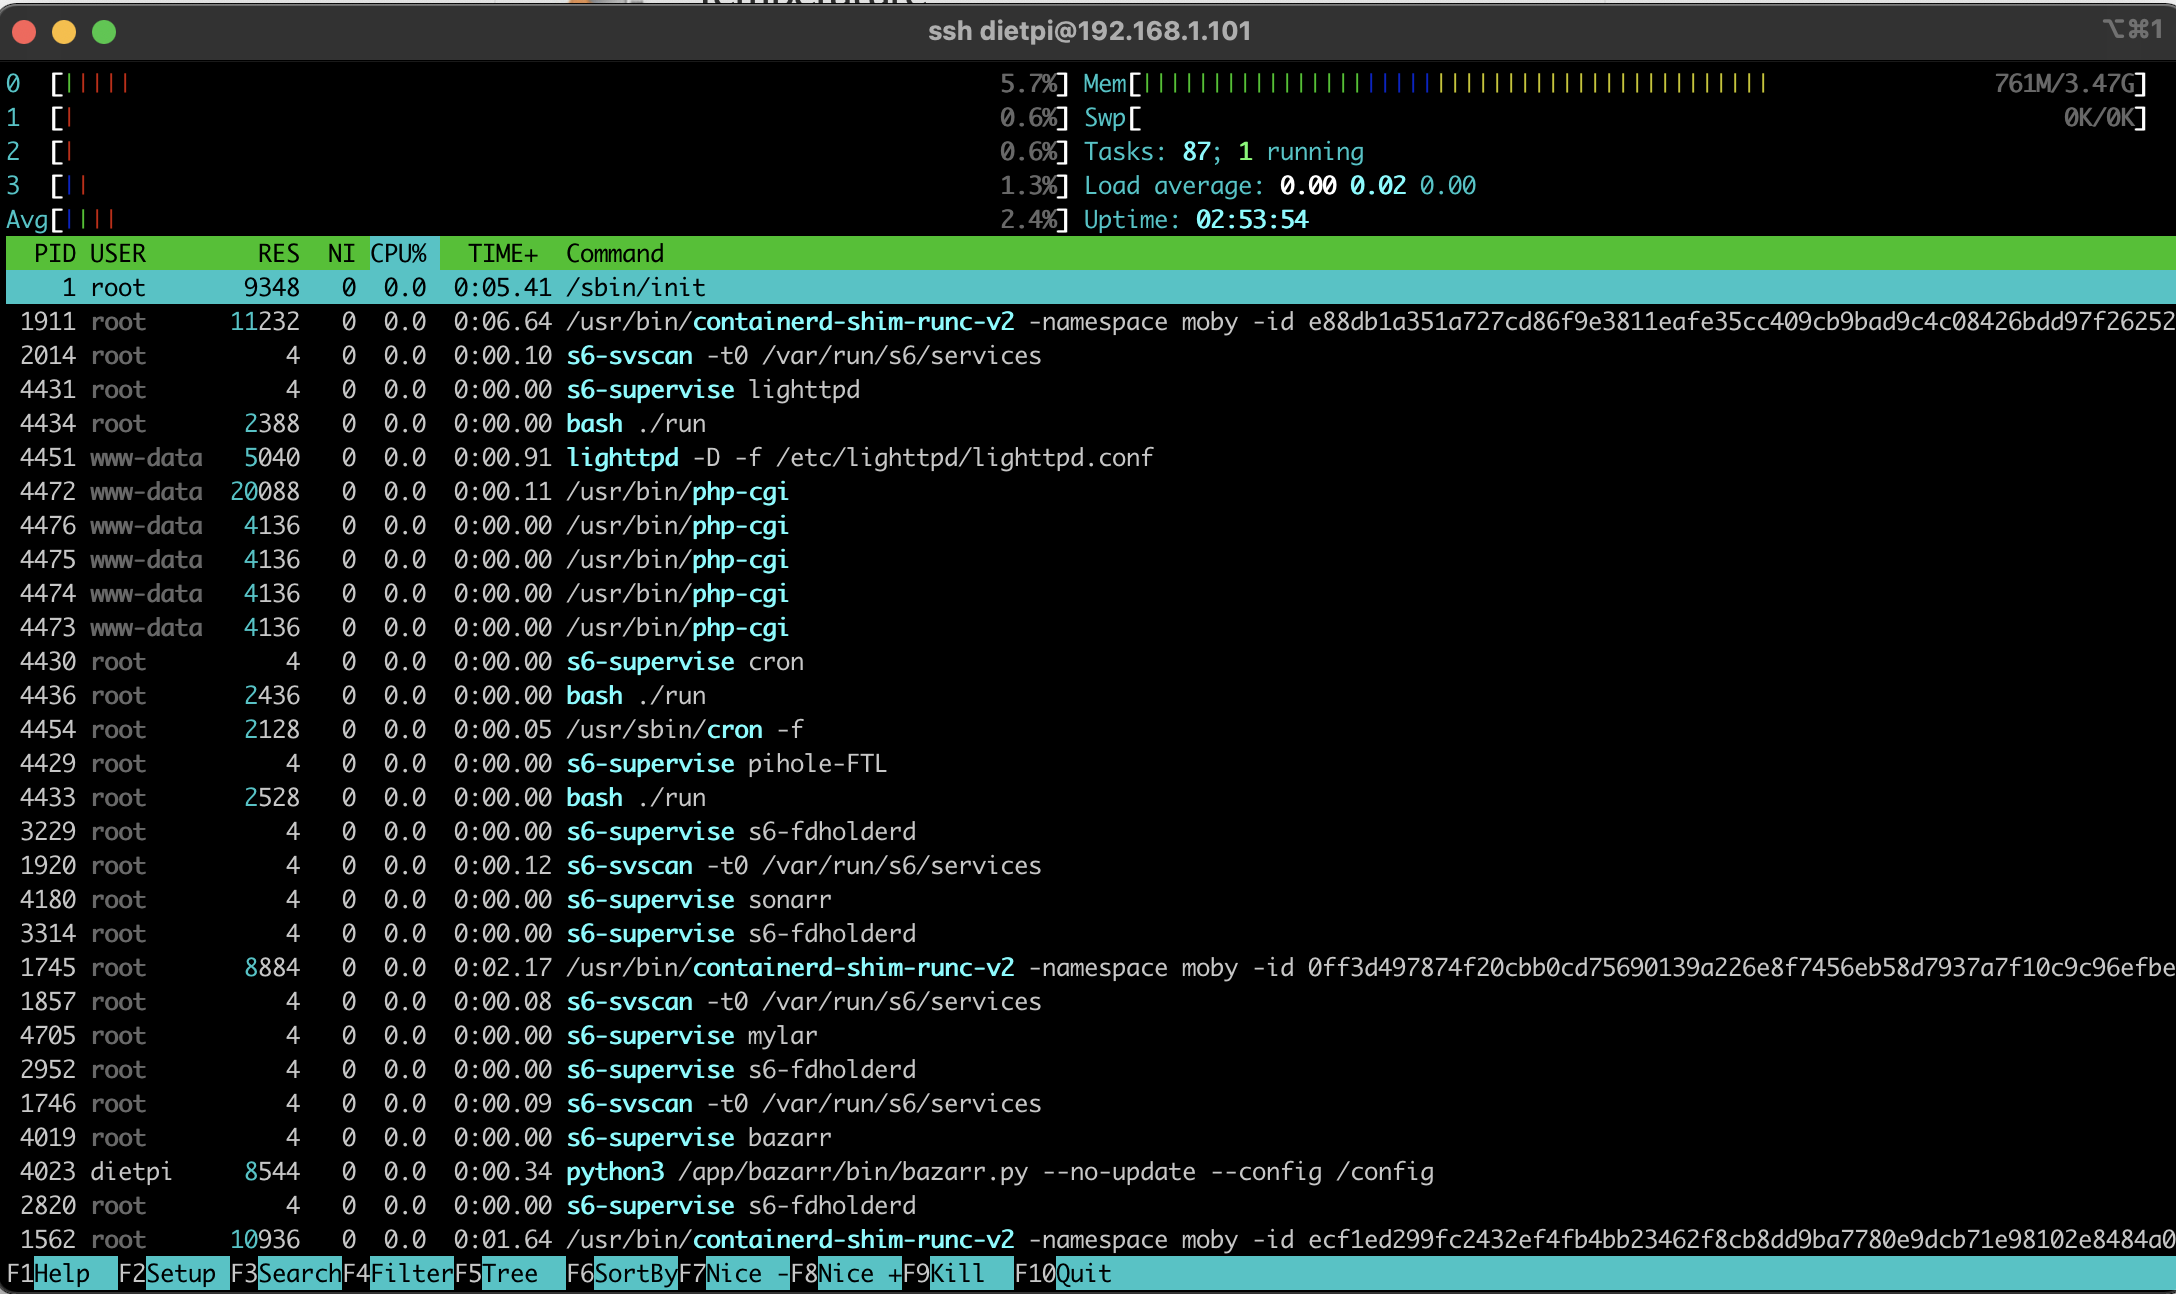
Task: Click F8 Nice plus button
Action: (846, 1273)
